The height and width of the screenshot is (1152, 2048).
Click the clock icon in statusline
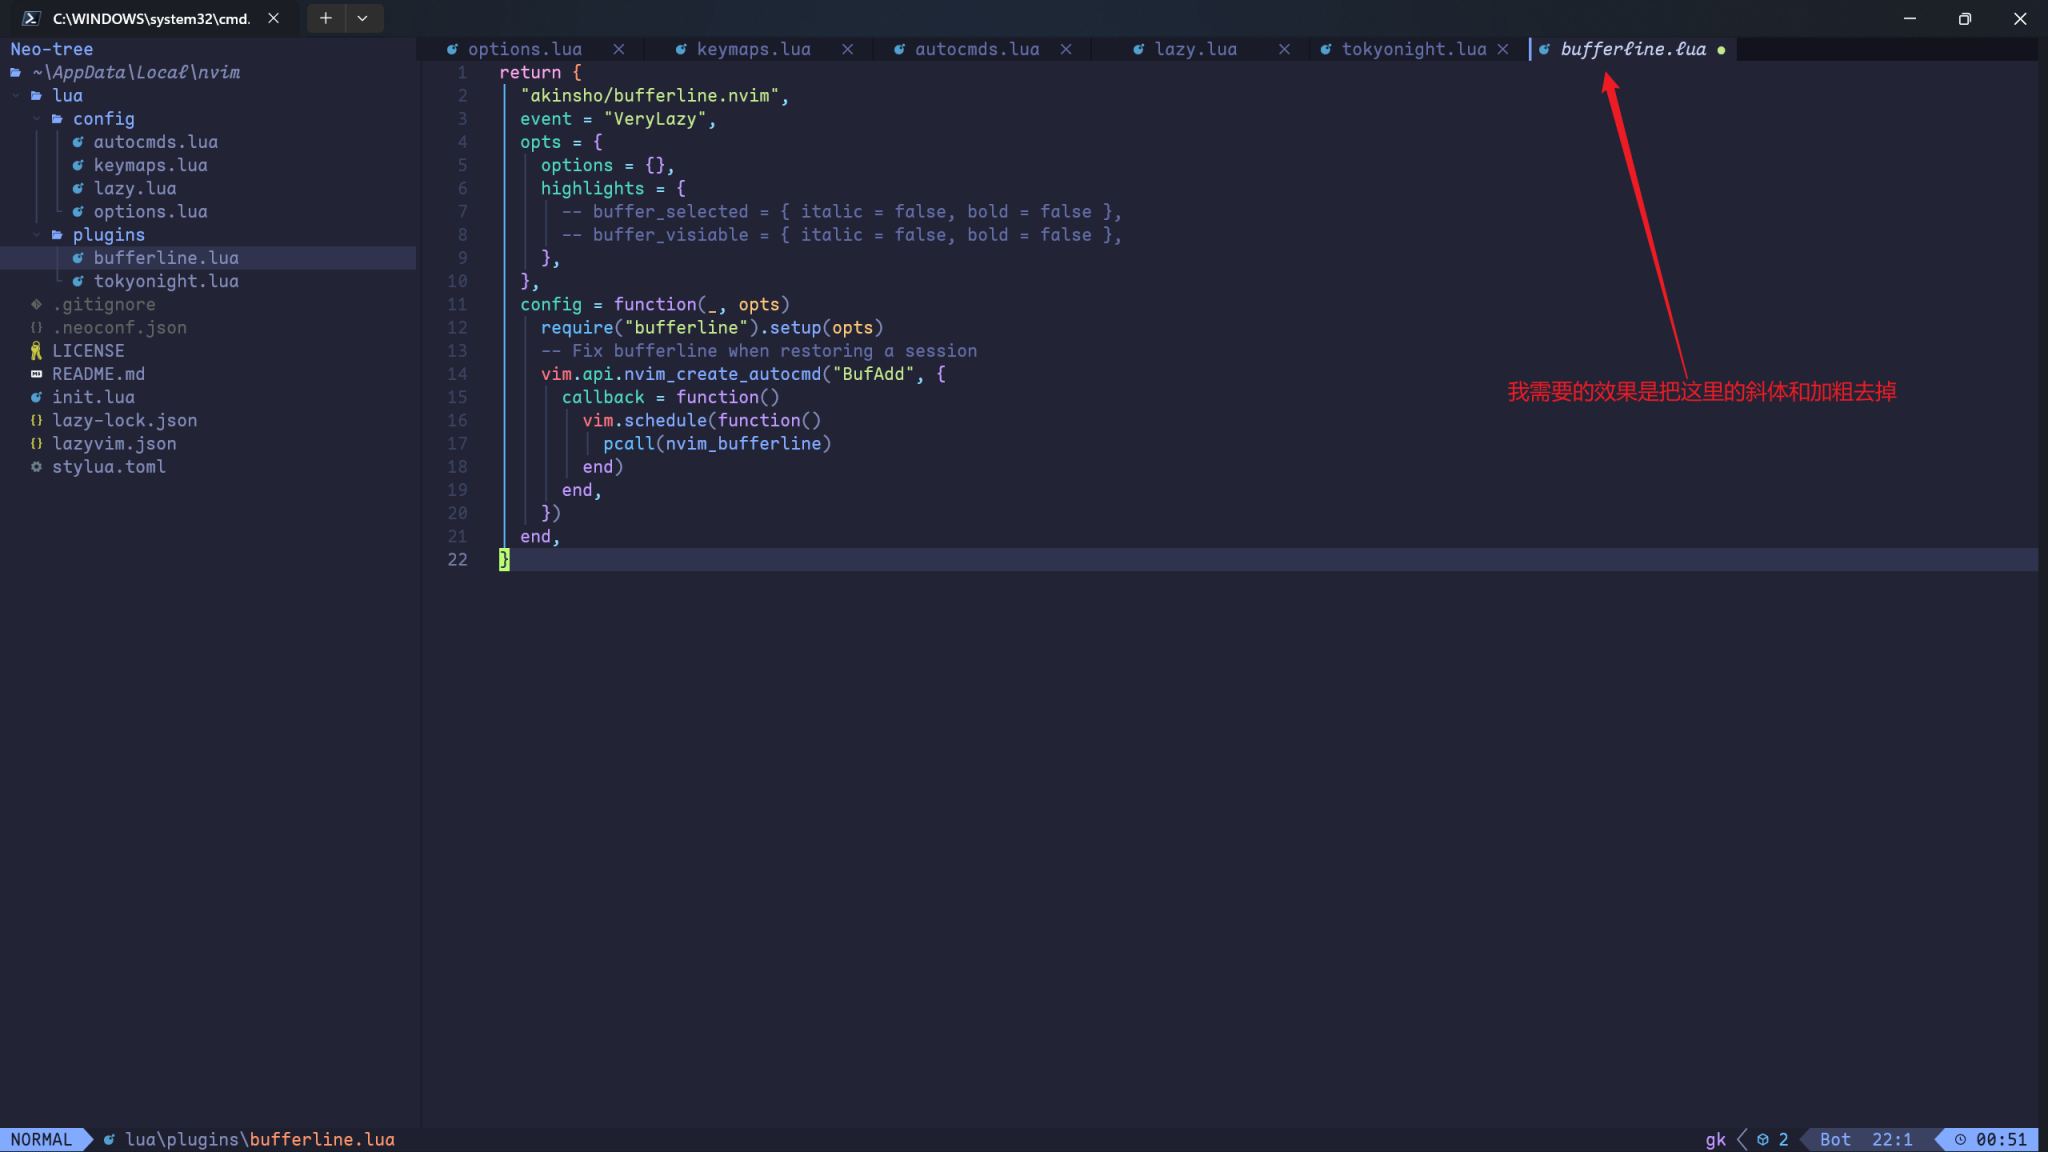pyautogui.click(x=1960, y=1139)
